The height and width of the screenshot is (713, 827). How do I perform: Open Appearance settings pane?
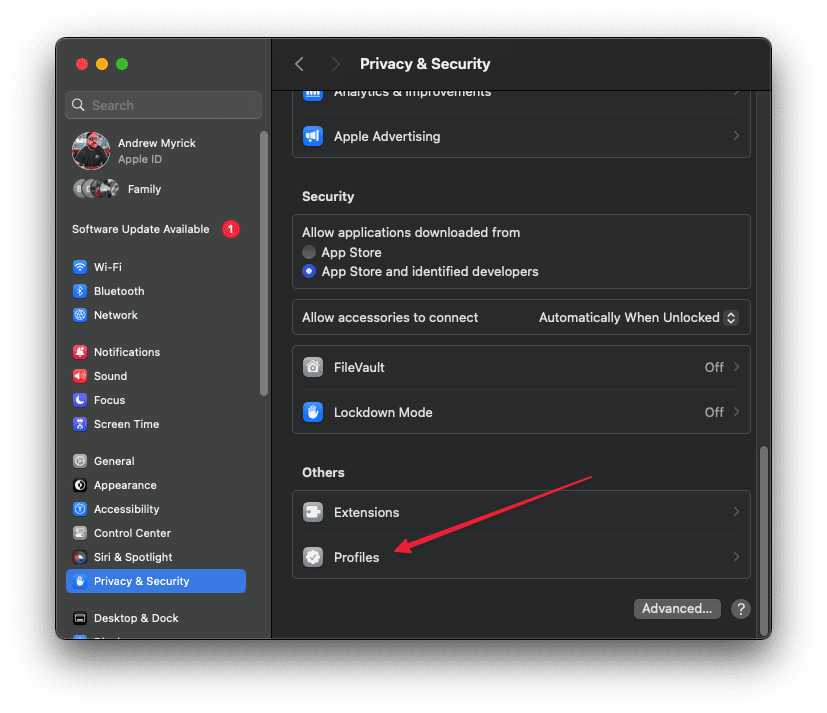156,485
